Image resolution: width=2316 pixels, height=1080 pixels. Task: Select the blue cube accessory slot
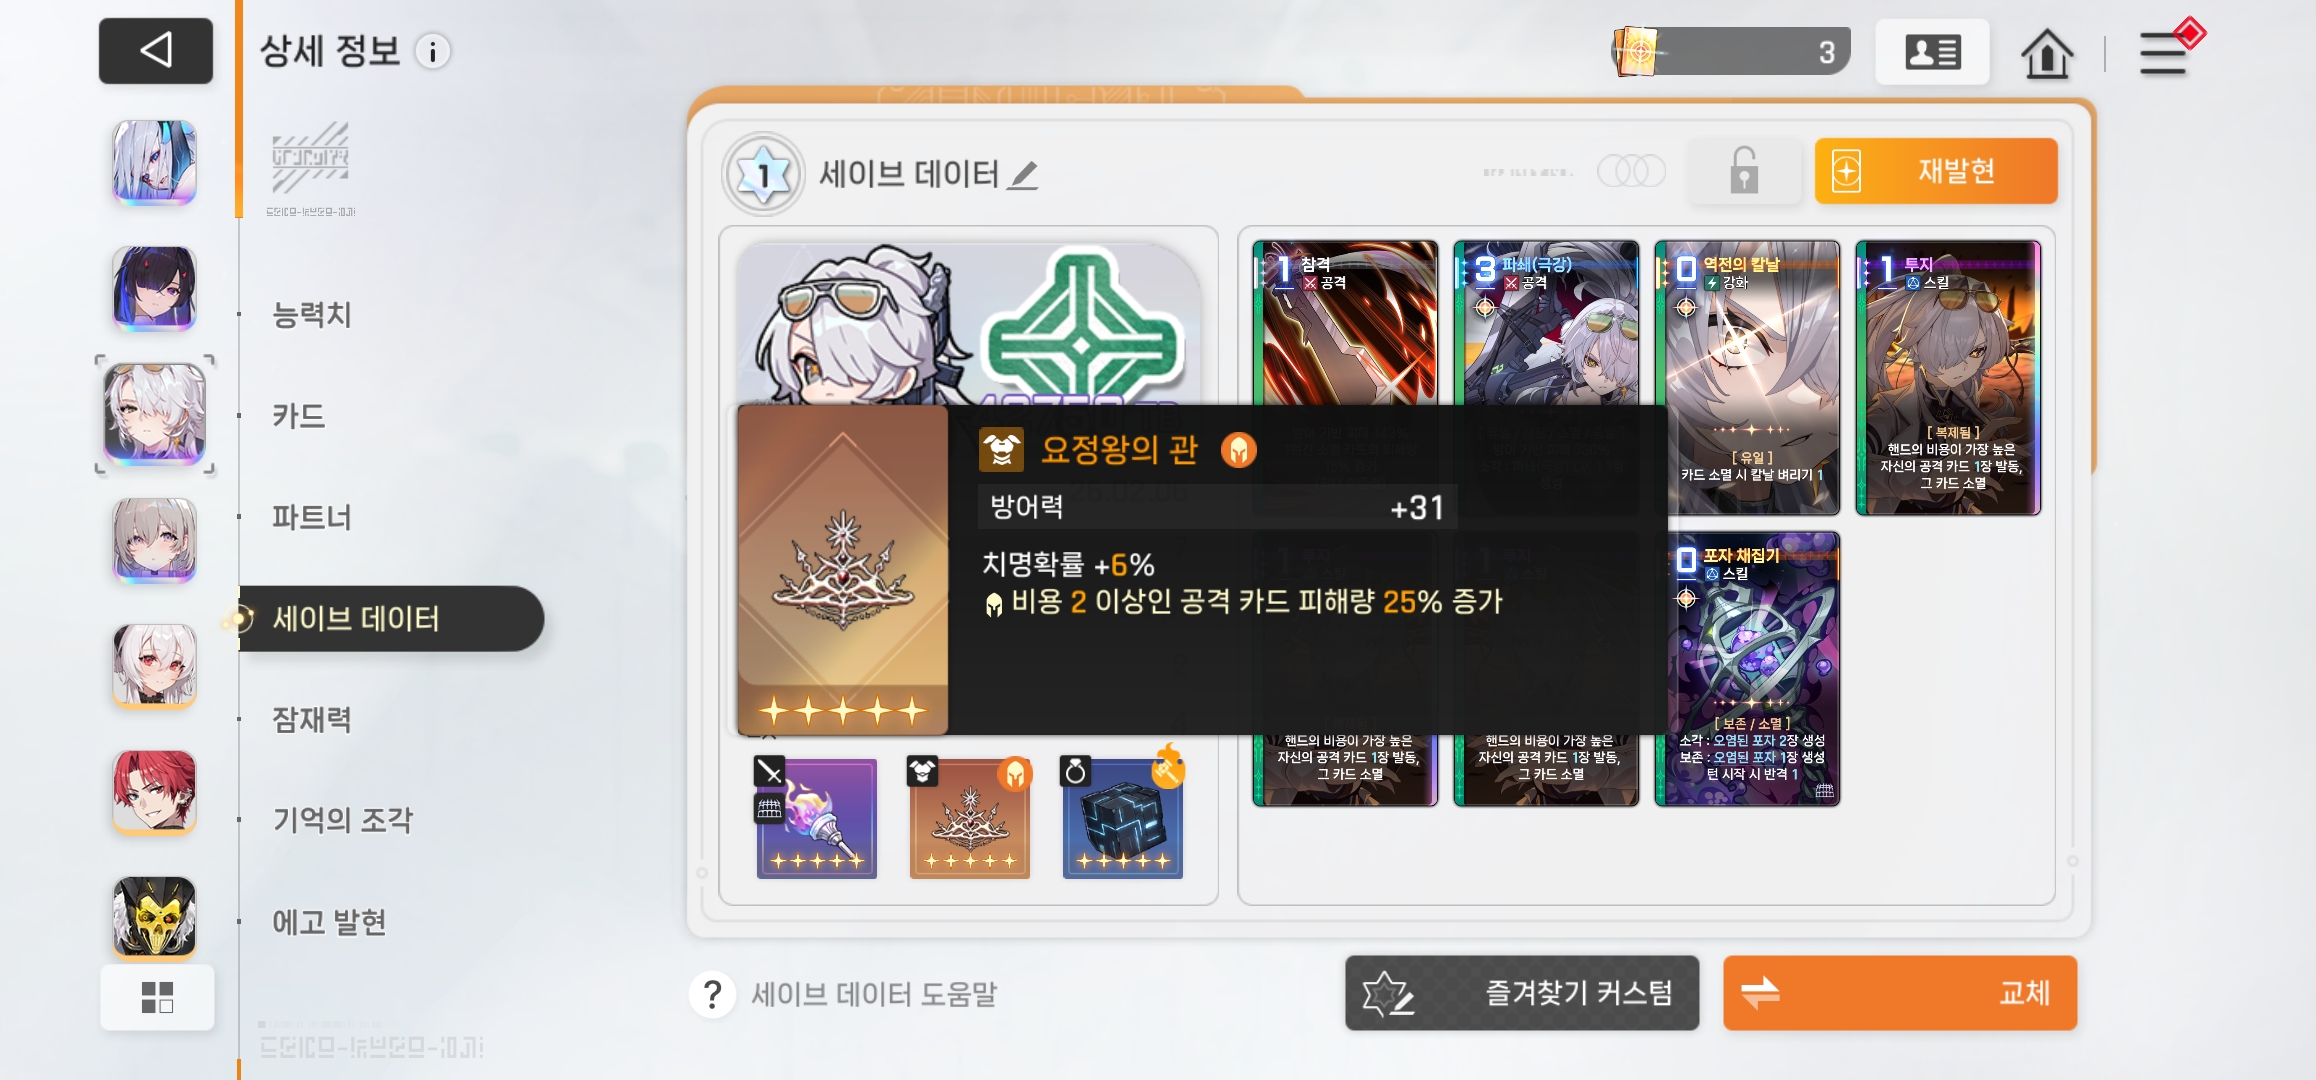[x=1122, y=818]
